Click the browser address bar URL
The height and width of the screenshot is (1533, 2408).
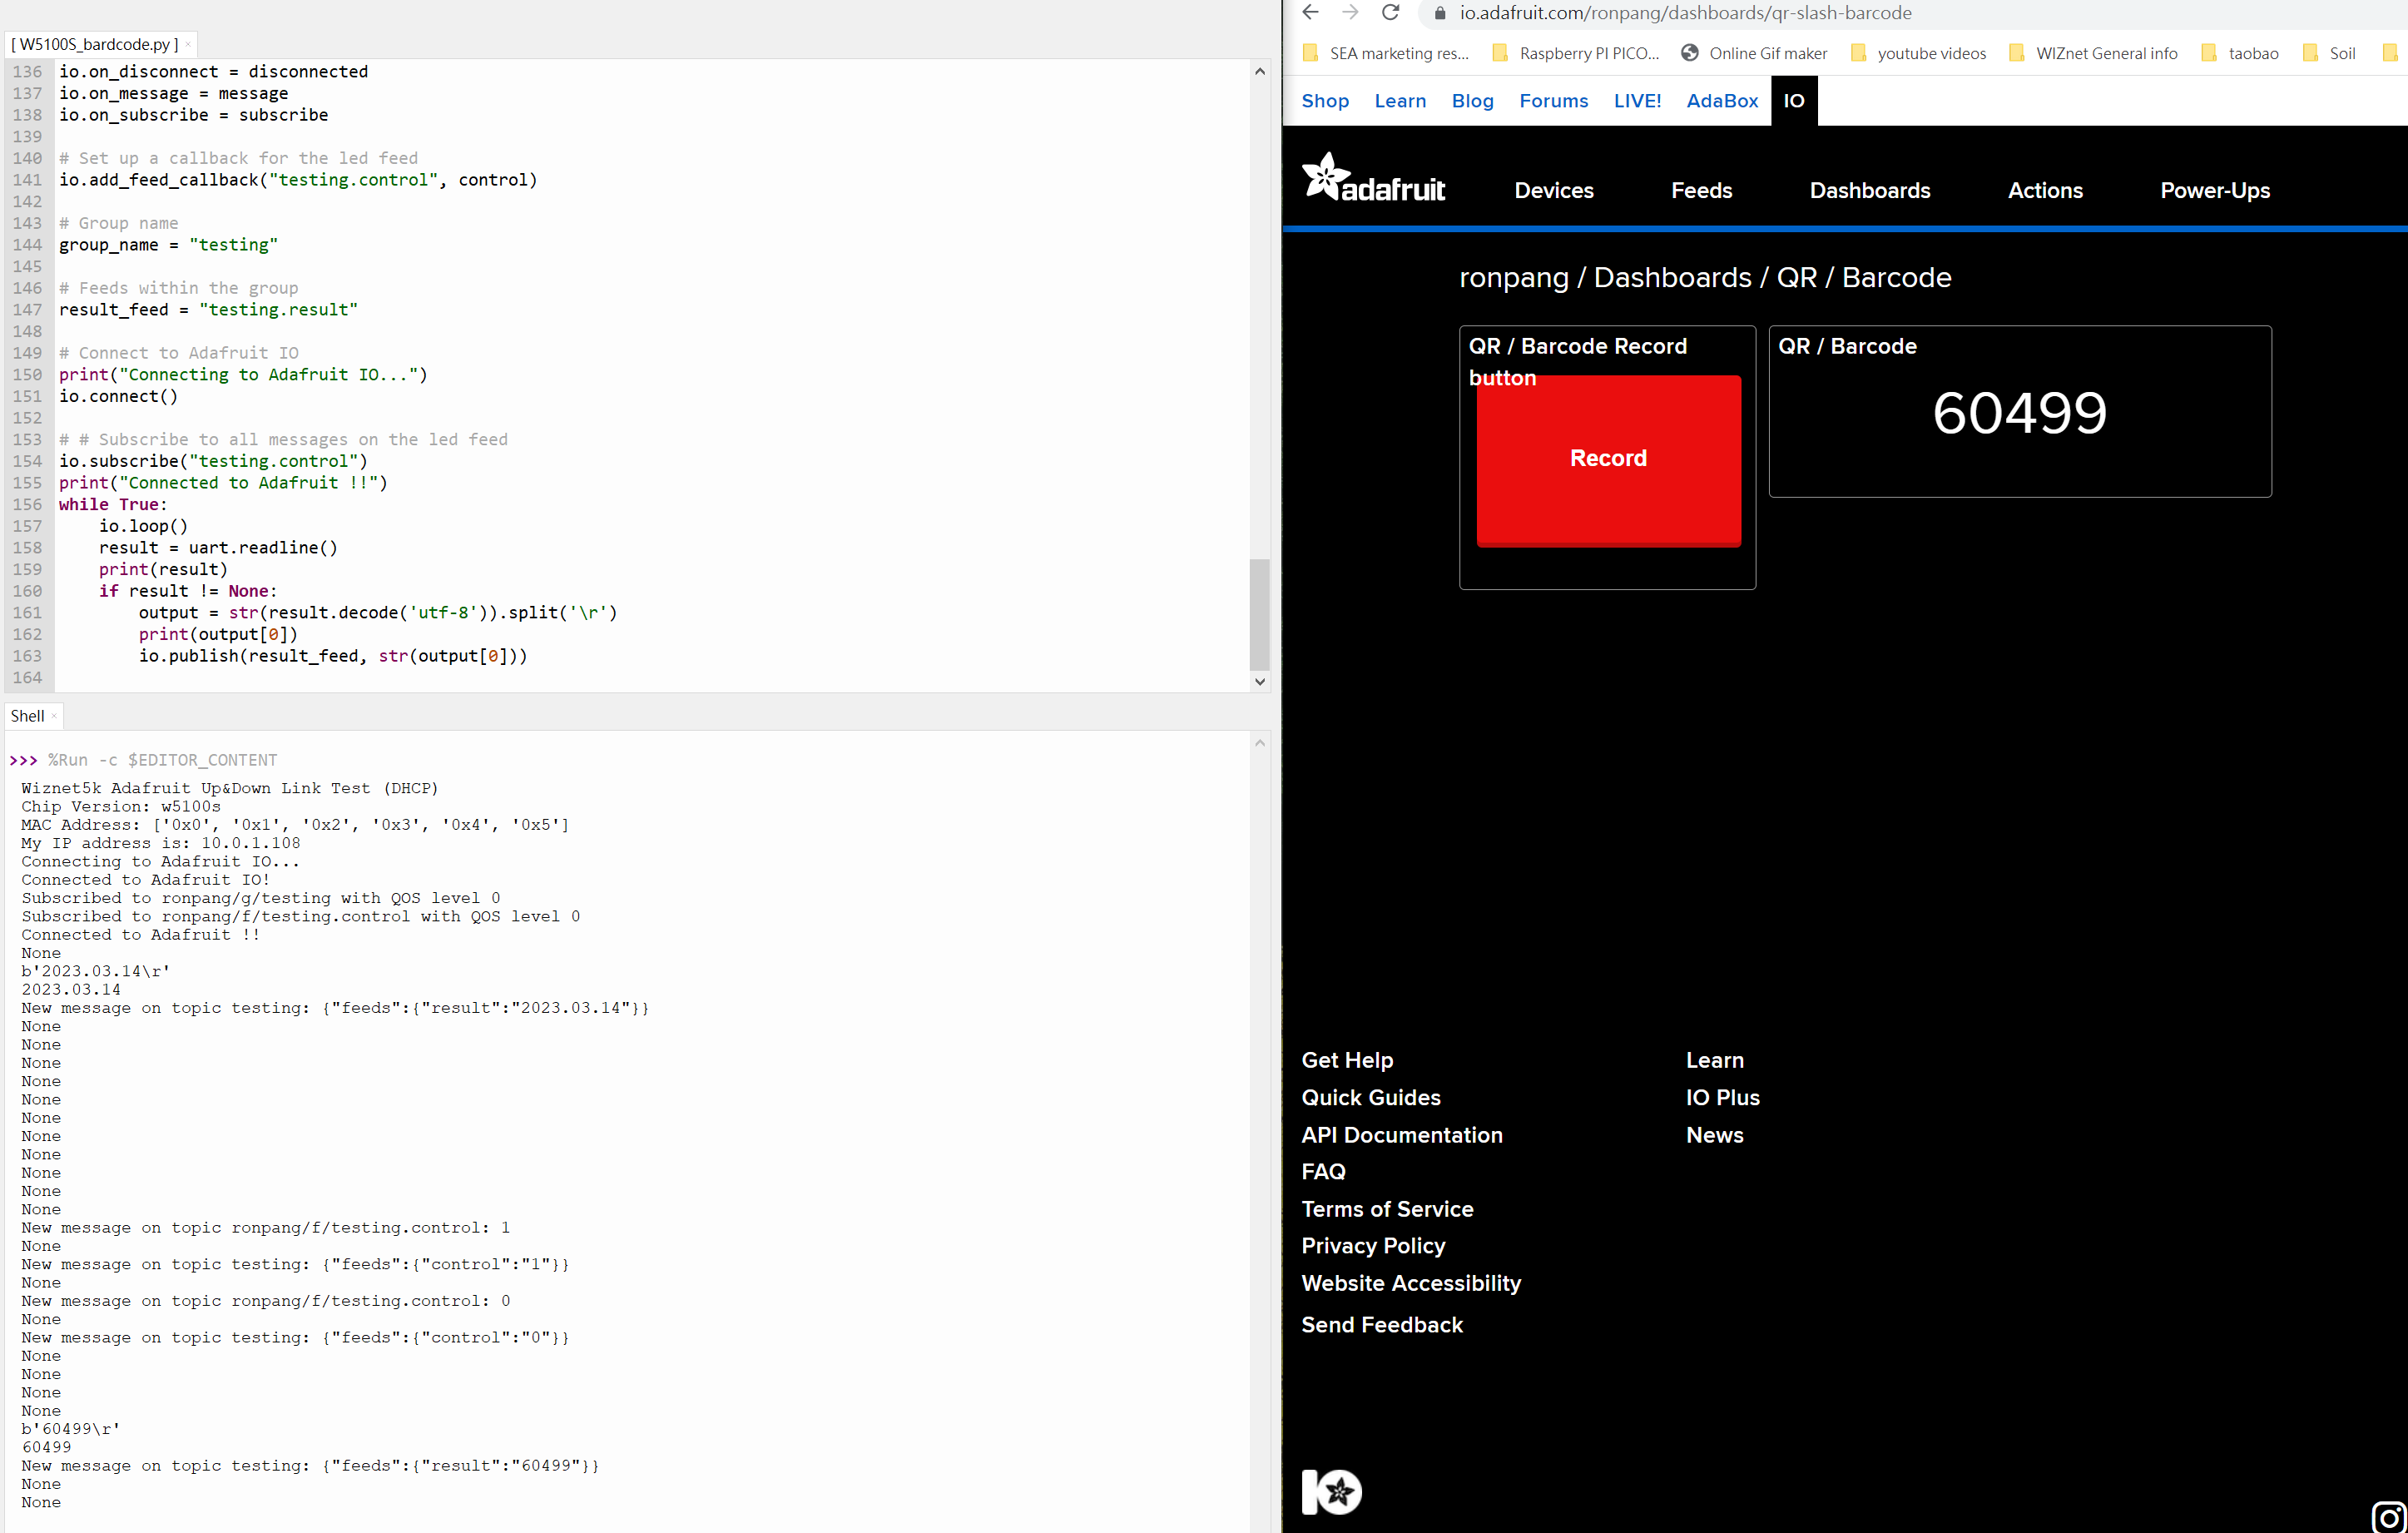pos(1685,13)
